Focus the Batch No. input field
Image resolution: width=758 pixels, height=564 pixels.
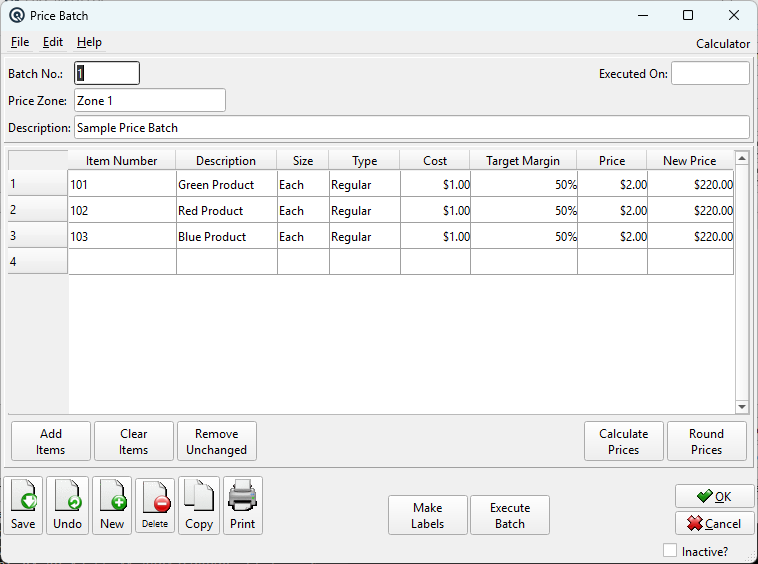click(107, 73)
